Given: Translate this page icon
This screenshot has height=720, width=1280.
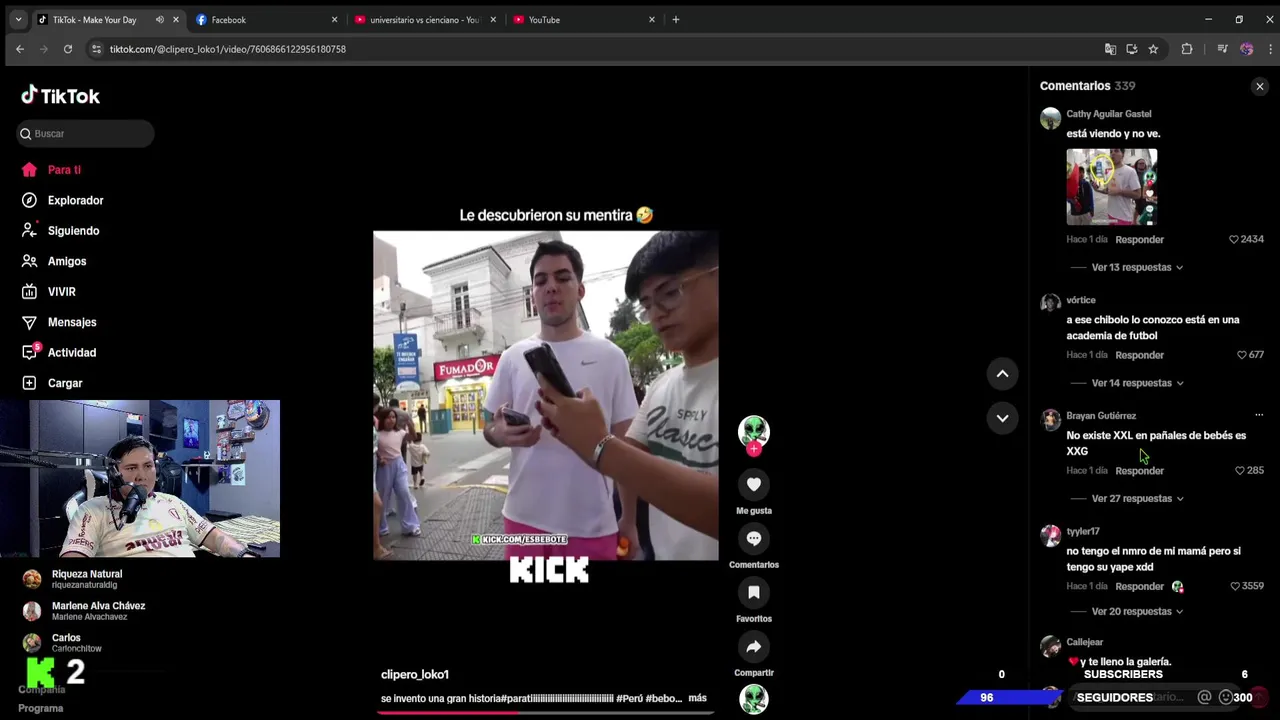Looking at the screenshot, I should click(x=1110, y=49).
